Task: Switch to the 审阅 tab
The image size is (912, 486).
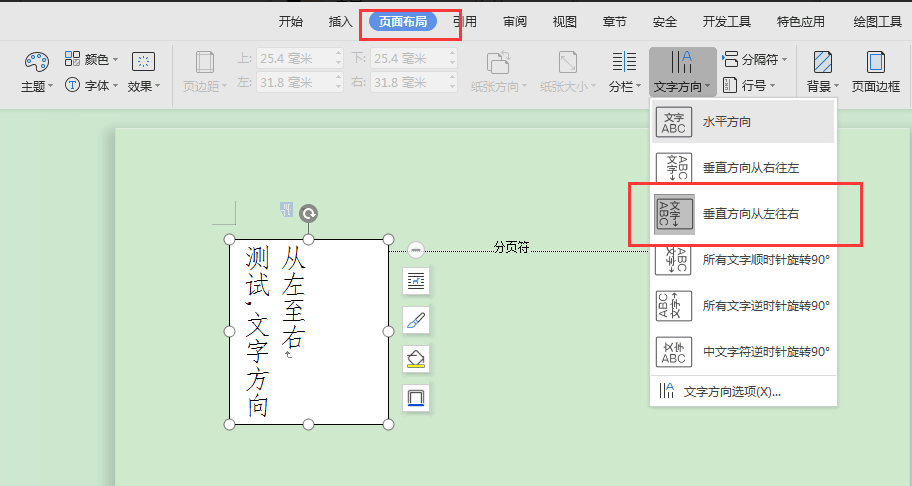Action: (515, 22)
